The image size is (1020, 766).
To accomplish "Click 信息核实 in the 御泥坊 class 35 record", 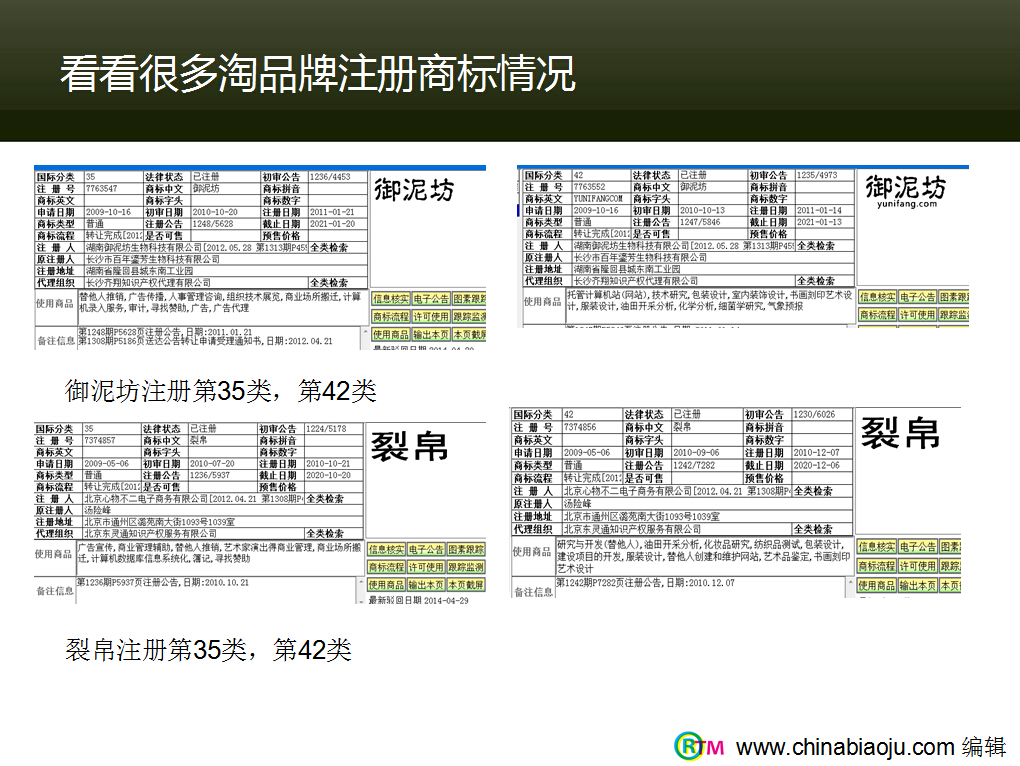I will [x=391, y=299].
